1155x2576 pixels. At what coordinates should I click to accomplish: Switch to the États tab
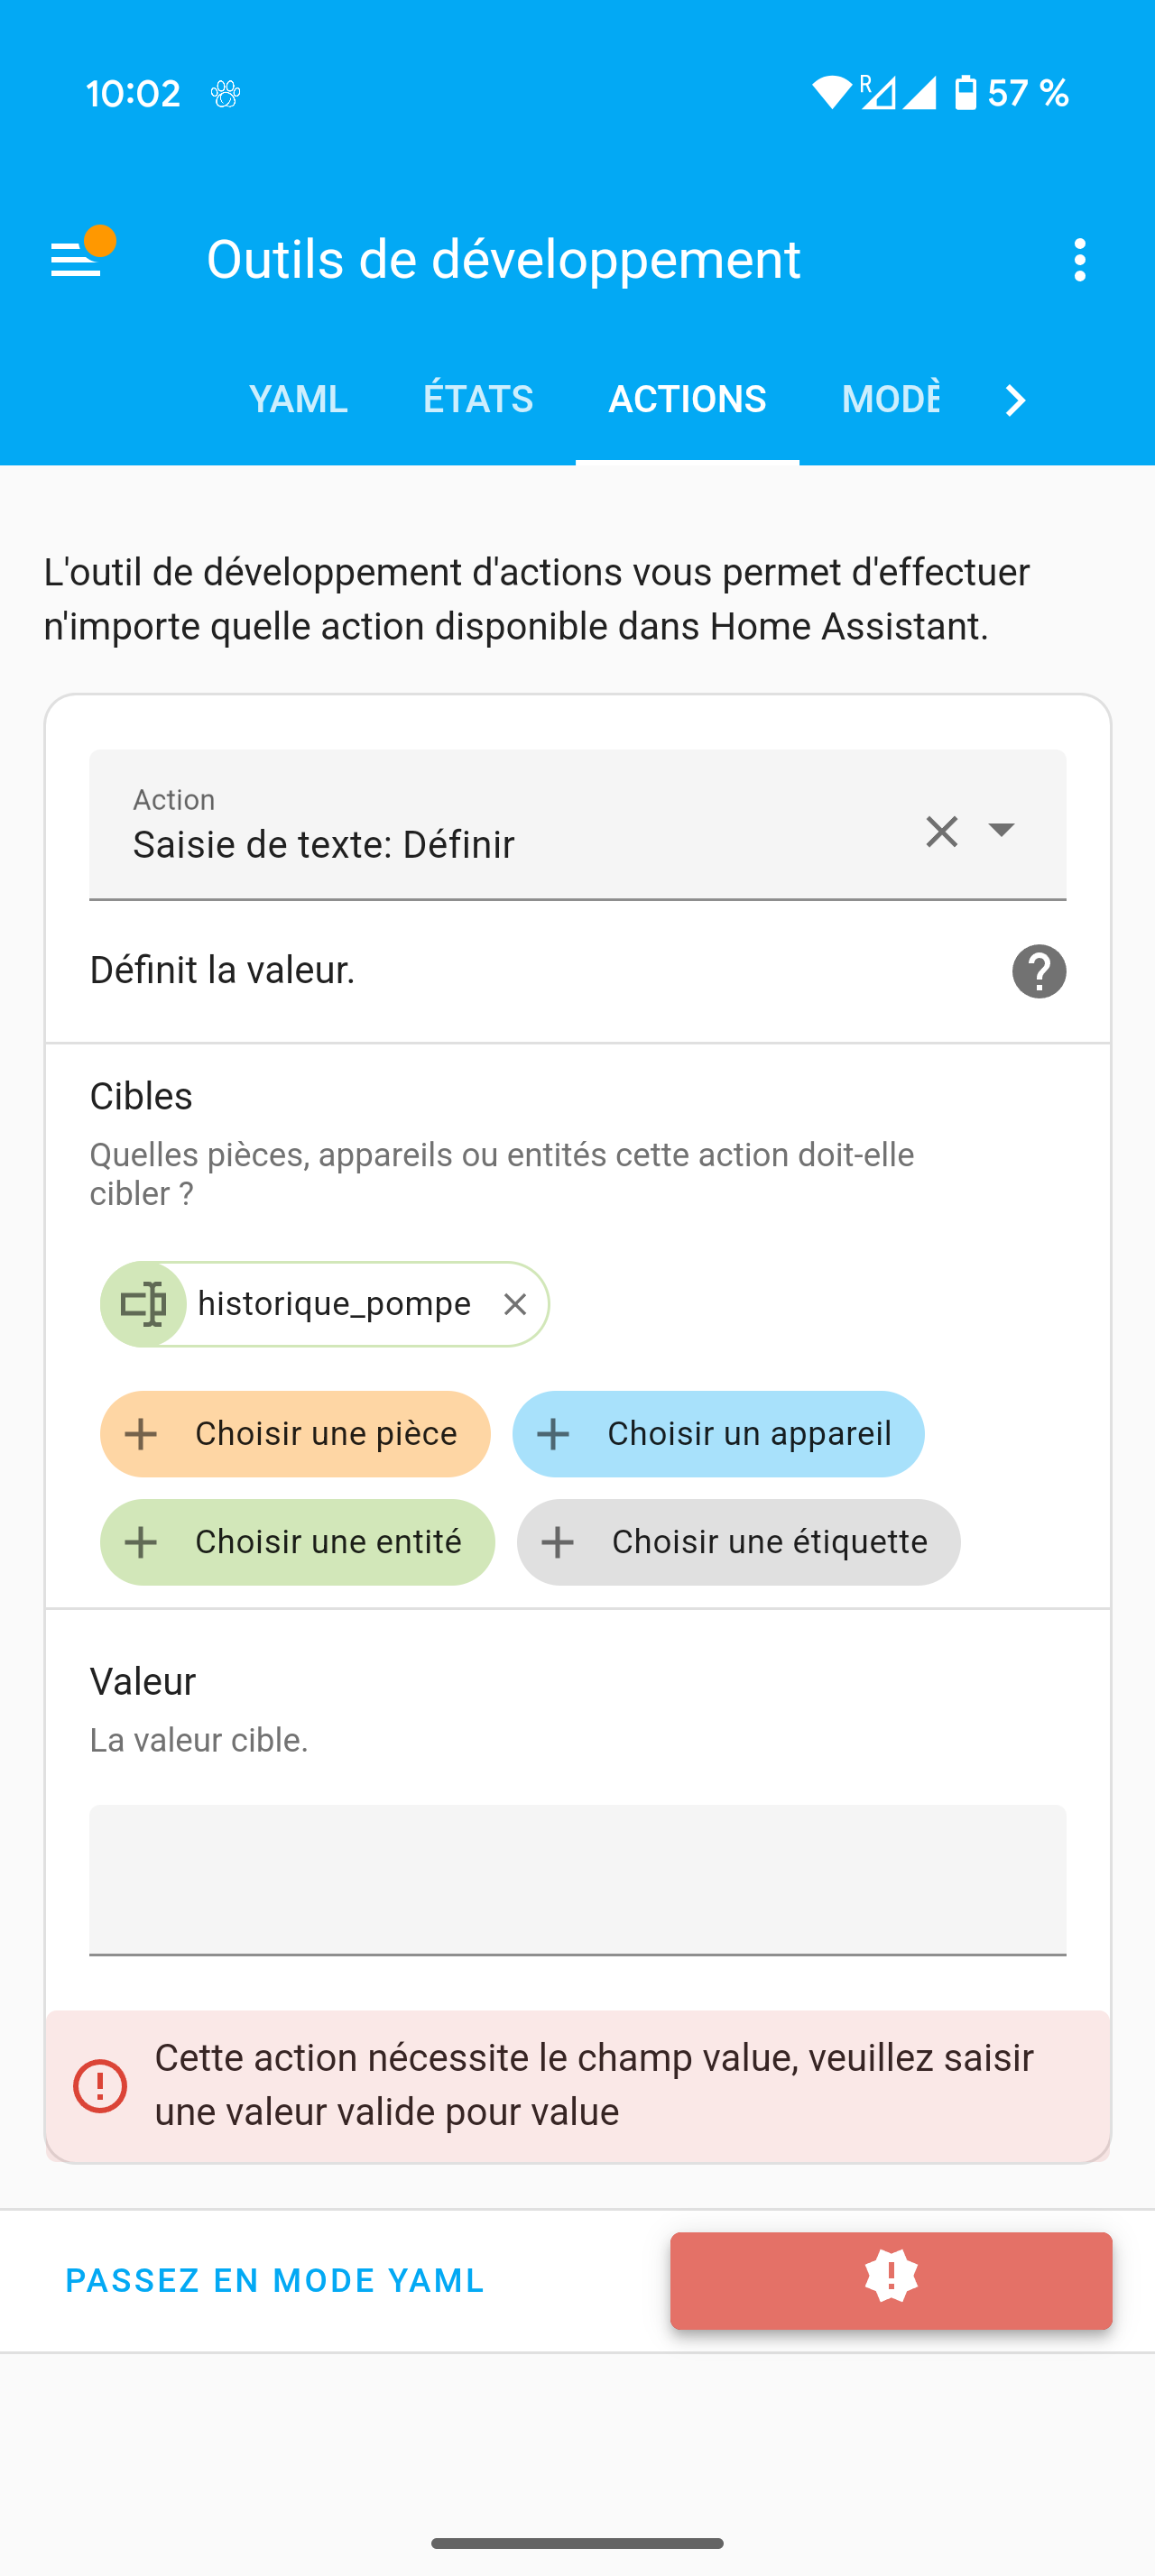point(478,399)
